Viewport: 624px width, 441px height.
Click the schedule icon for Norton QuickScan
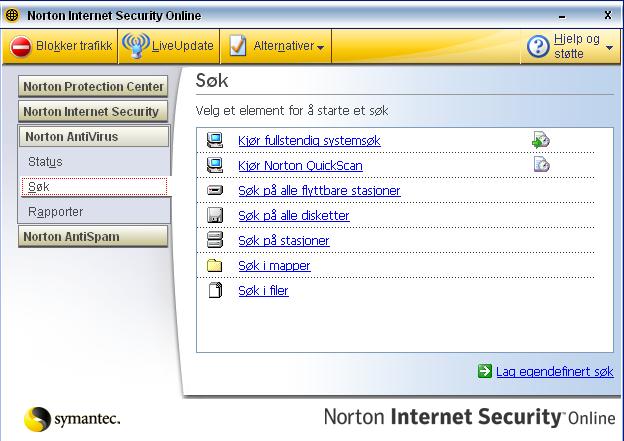(x=542, y=164)
